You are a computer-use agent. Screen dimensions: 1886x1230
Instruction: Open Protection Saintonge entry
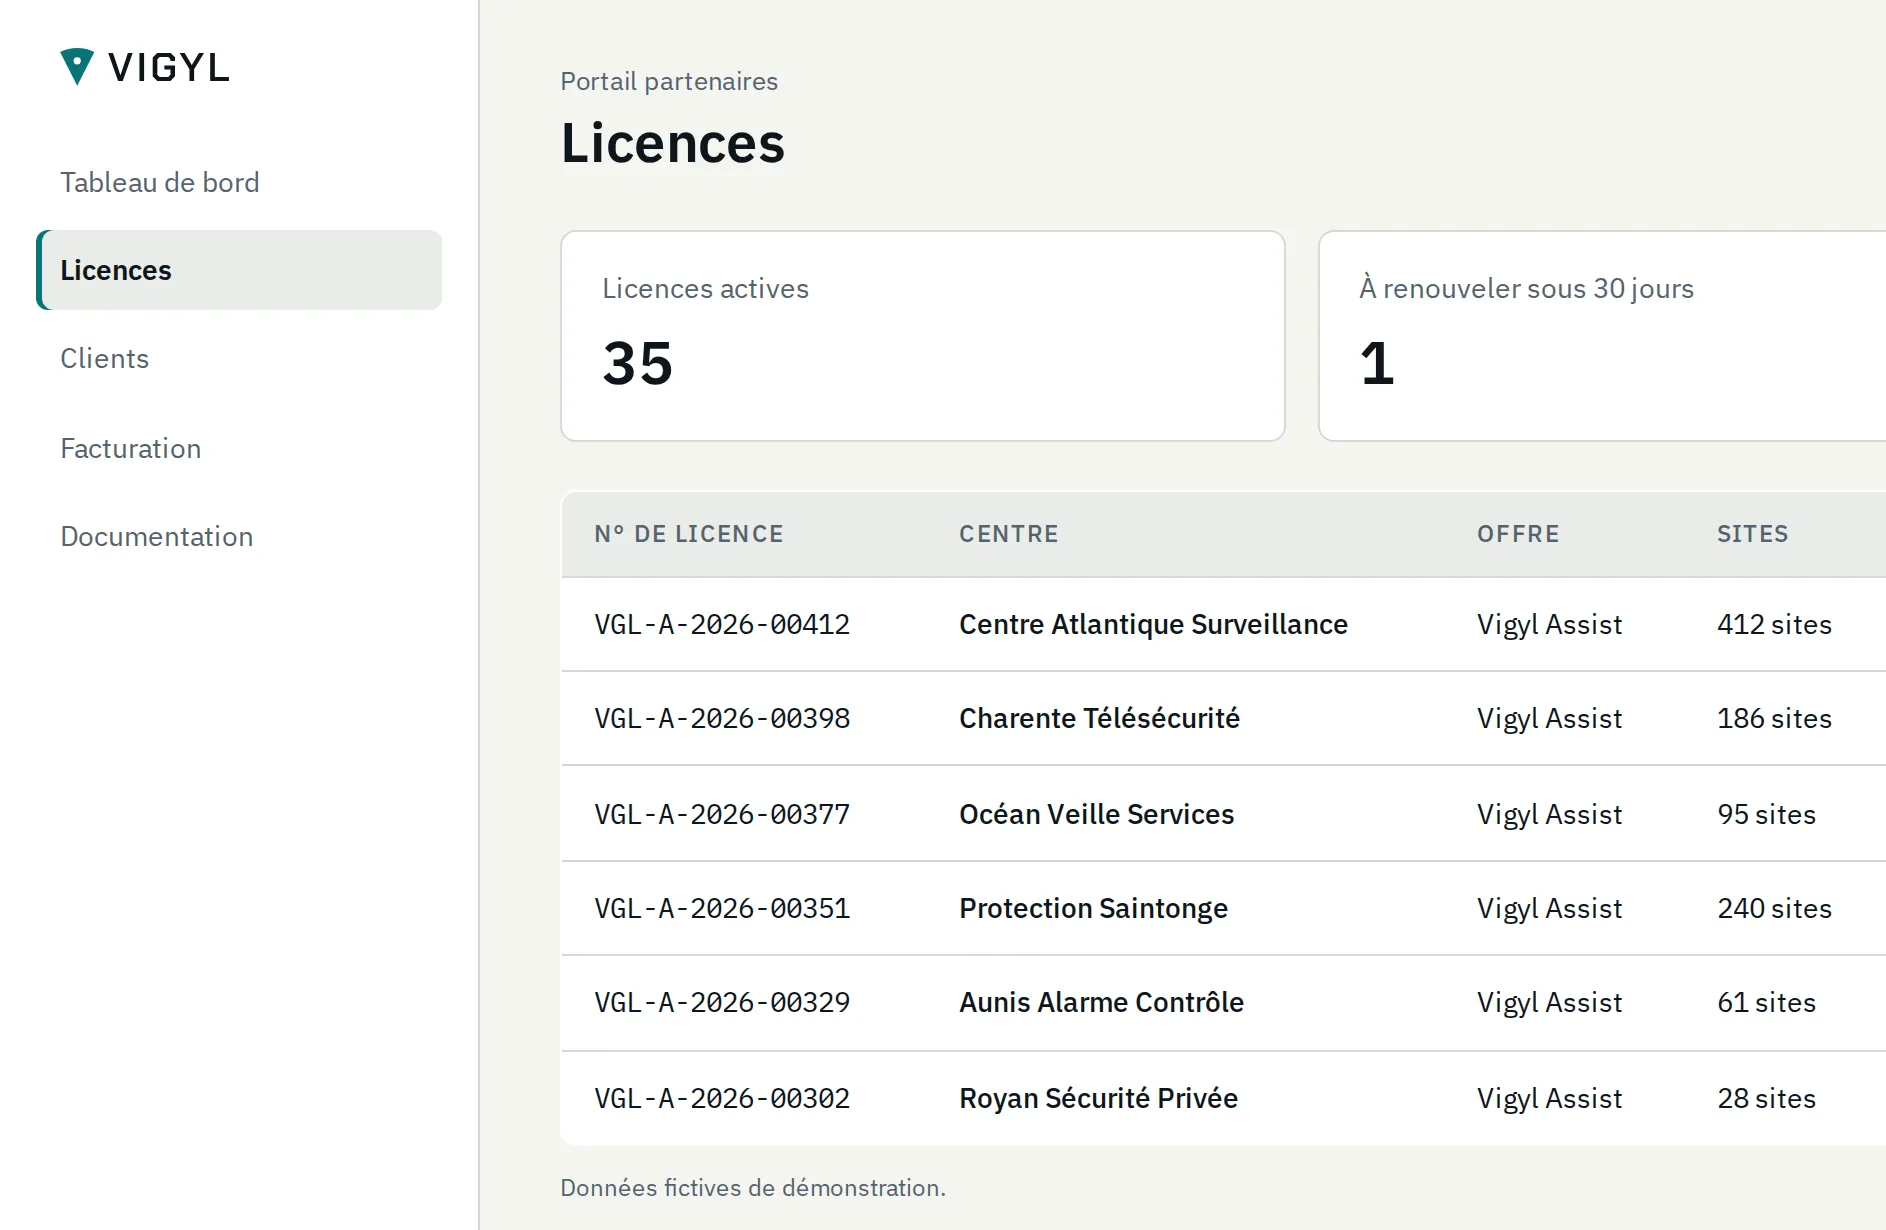click(1093, 908)
